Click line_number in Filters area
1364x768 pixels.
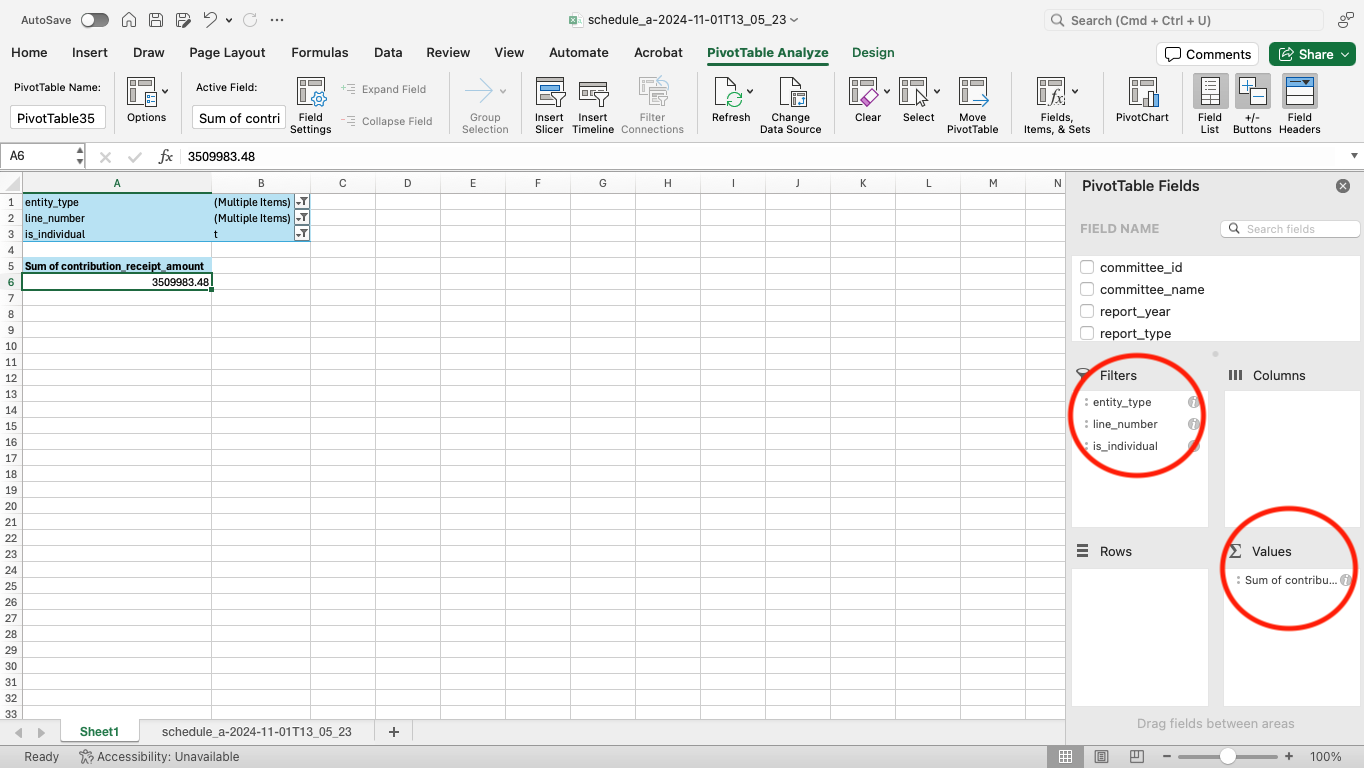coord(1125,424)
